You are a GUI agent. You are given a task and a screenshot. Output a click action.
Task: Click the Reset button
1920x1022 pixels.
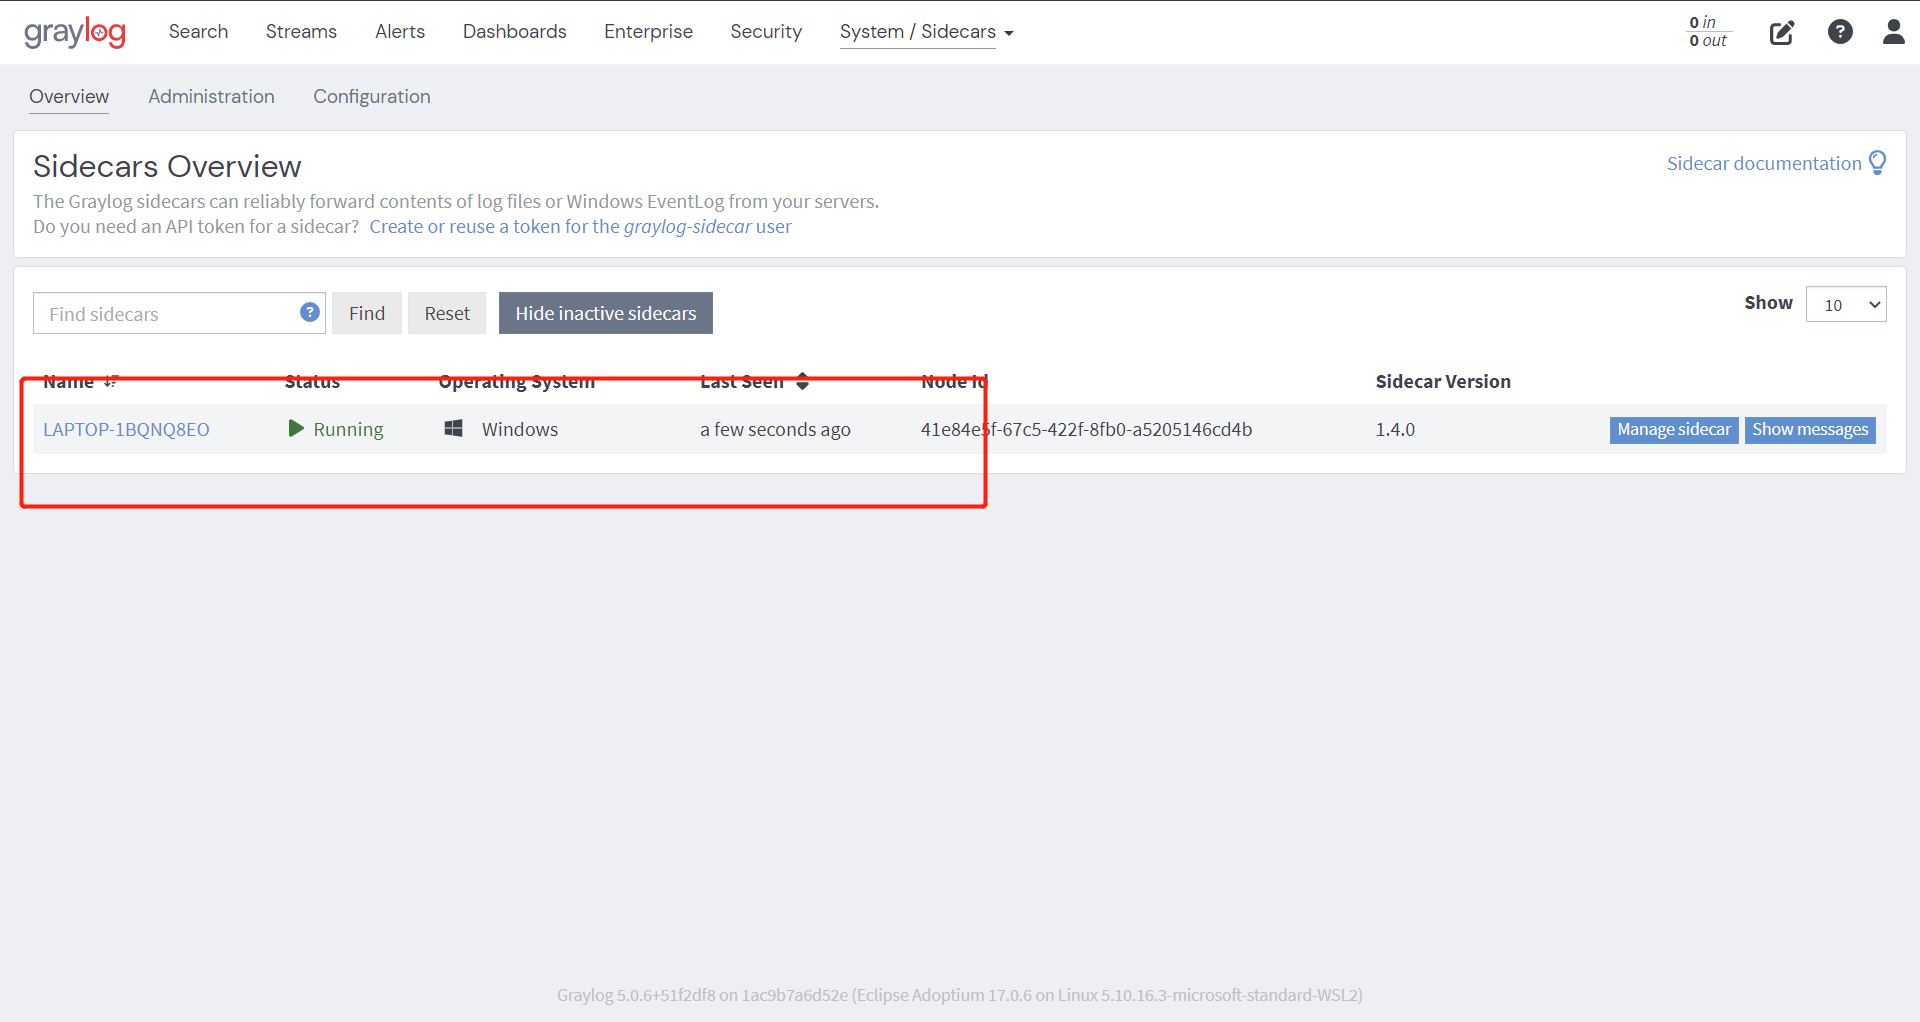click(x=447, y=313)
